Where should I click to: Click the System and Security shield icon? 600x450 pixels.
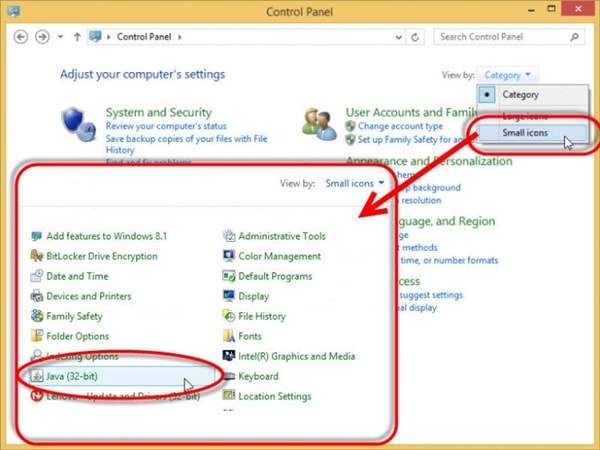coord(78,124)
